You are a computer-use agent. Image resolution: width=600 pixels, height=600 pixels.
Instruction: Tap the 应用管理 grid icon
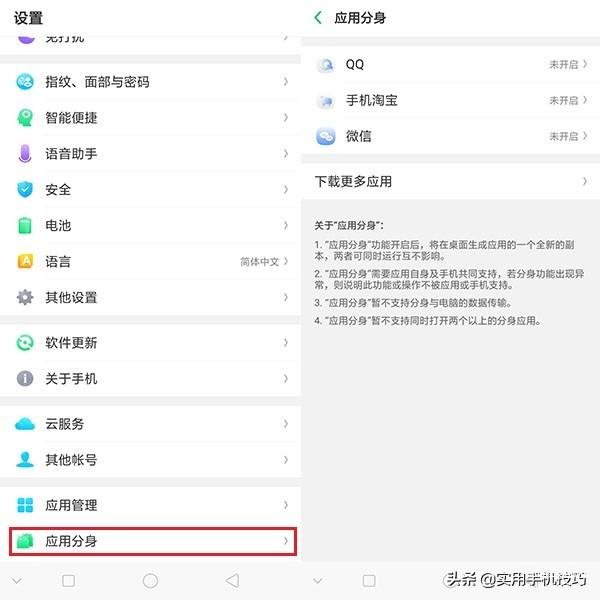25,505
